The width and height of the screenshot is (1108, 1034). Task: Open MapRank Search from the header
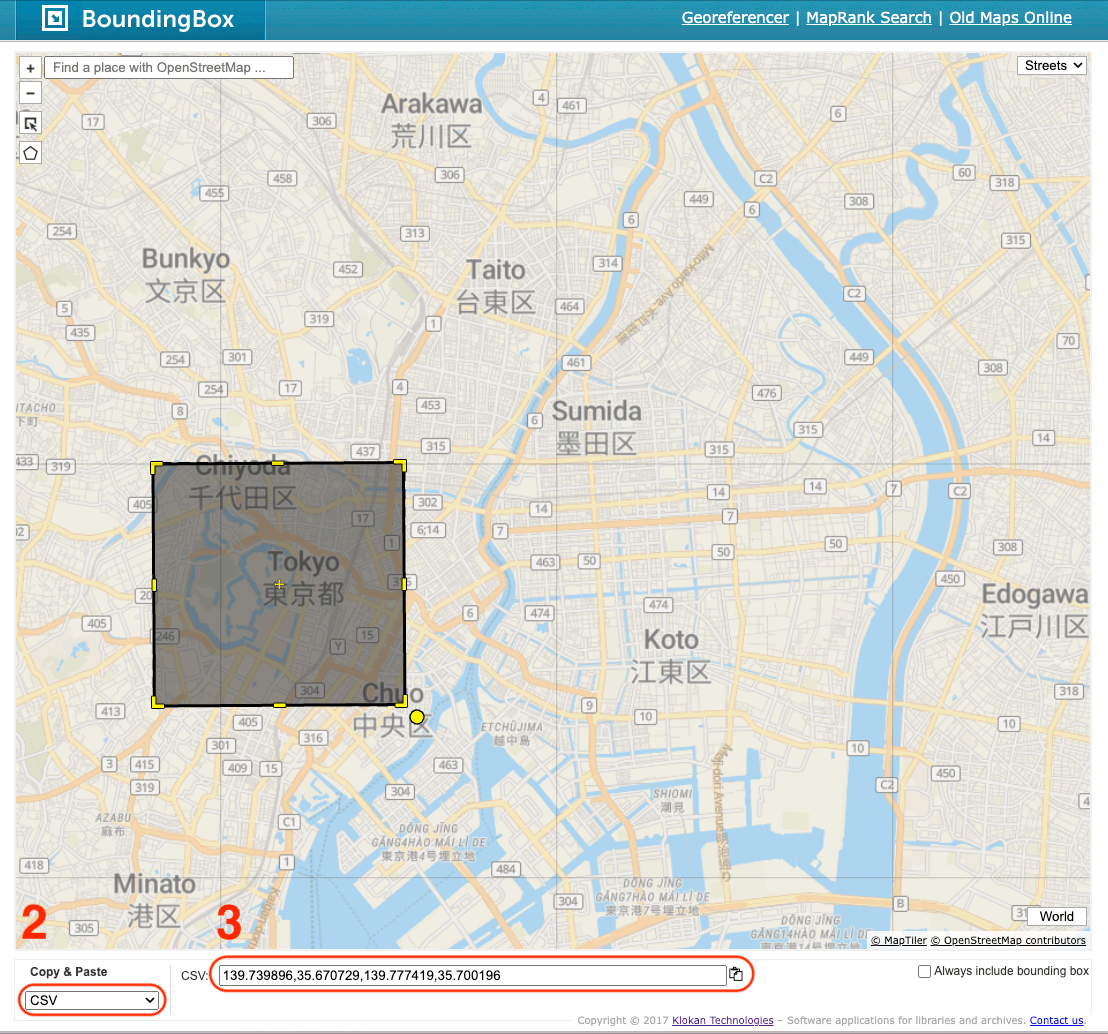[868, 17]
